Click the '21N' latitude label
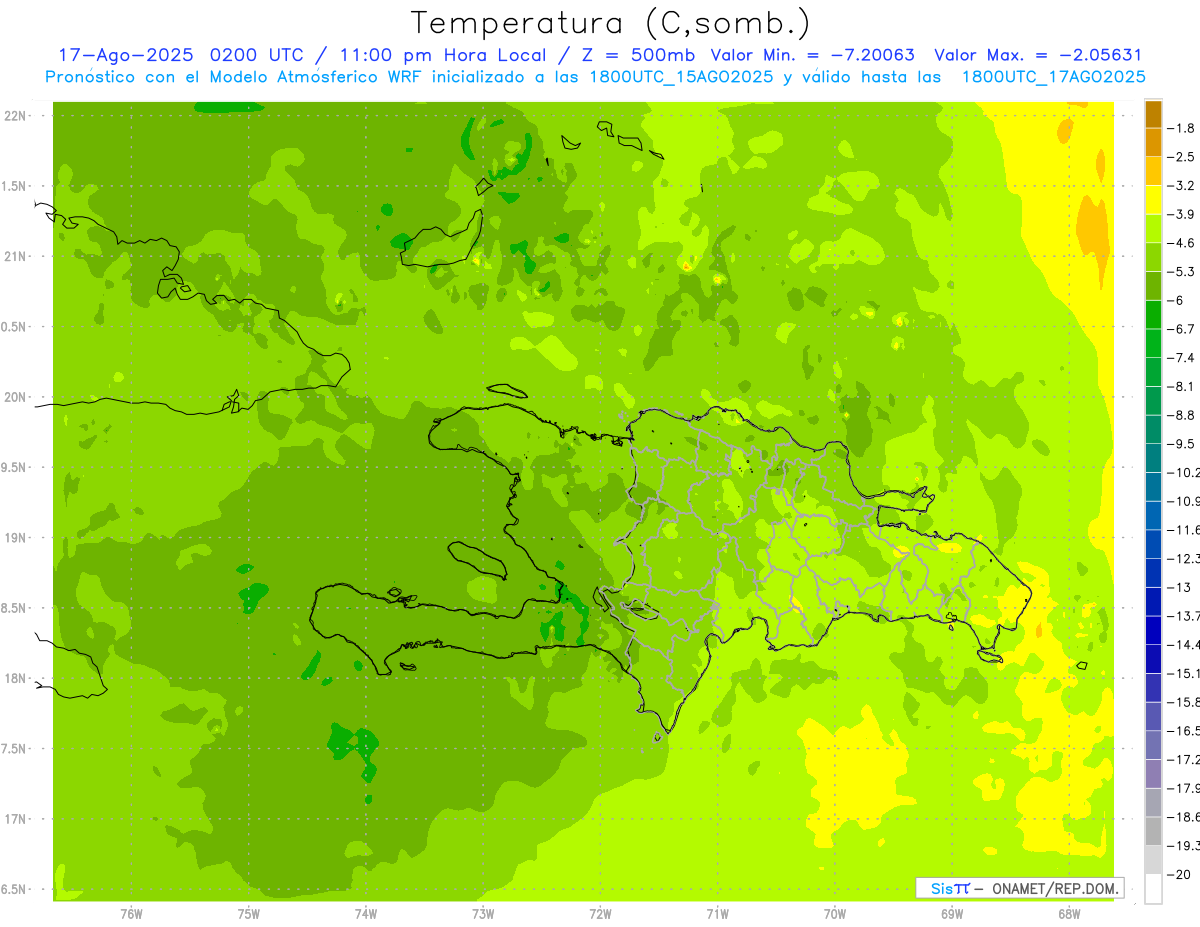Image resolution: width=1200 pixels, height=927 pixels. click(16, 257)
